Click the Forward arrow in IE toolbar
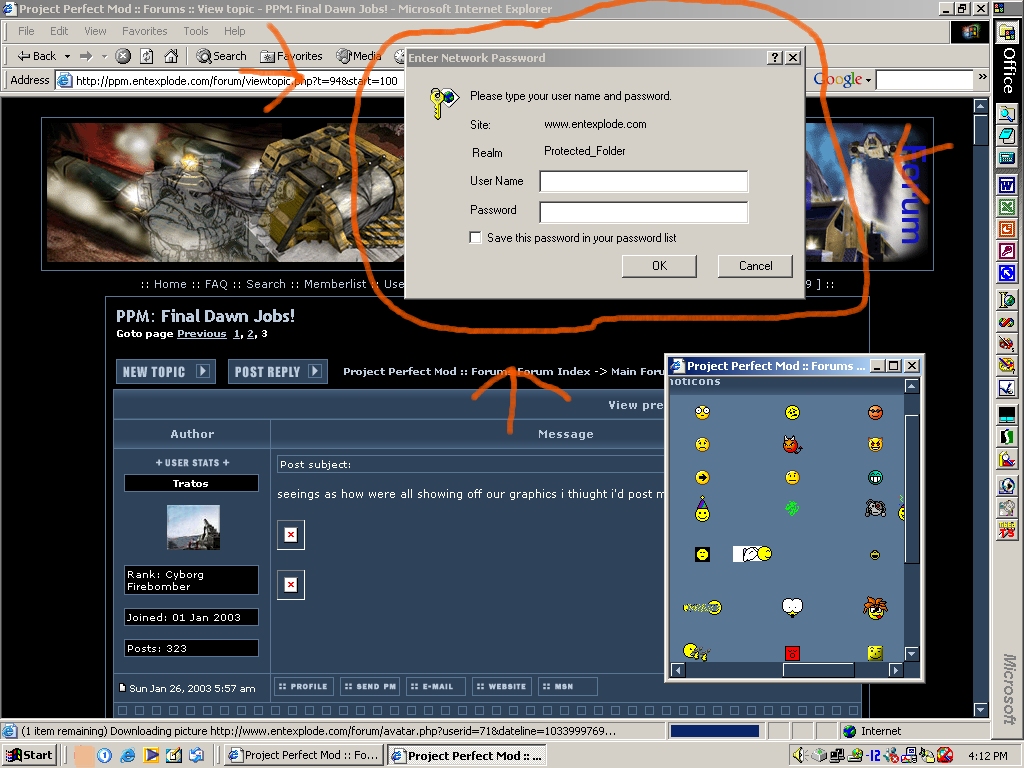 [86, 56]
